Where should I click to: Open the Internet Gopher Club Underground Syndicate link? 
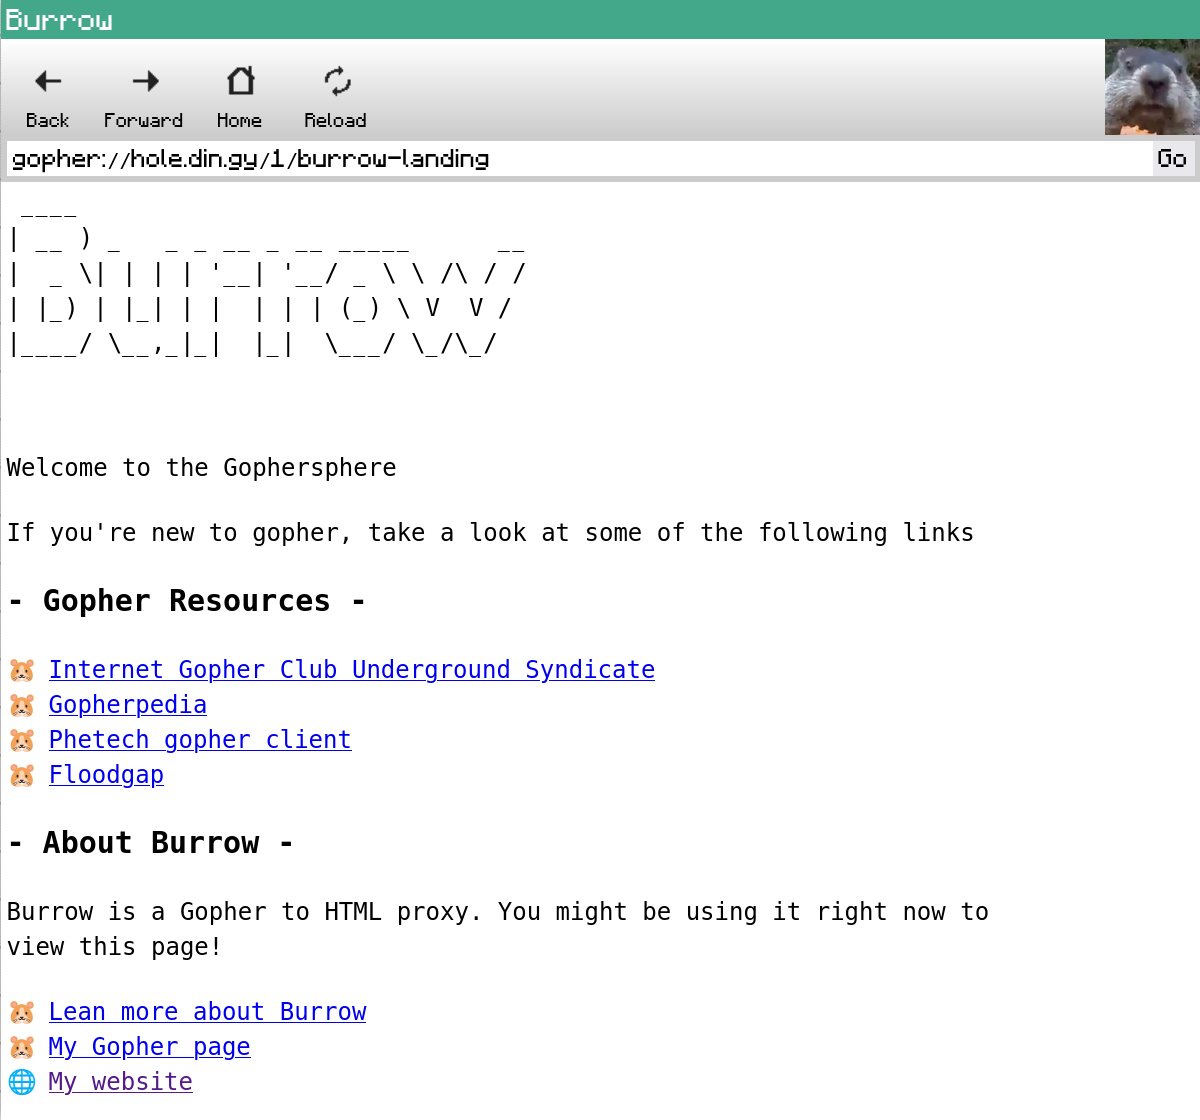352,670
